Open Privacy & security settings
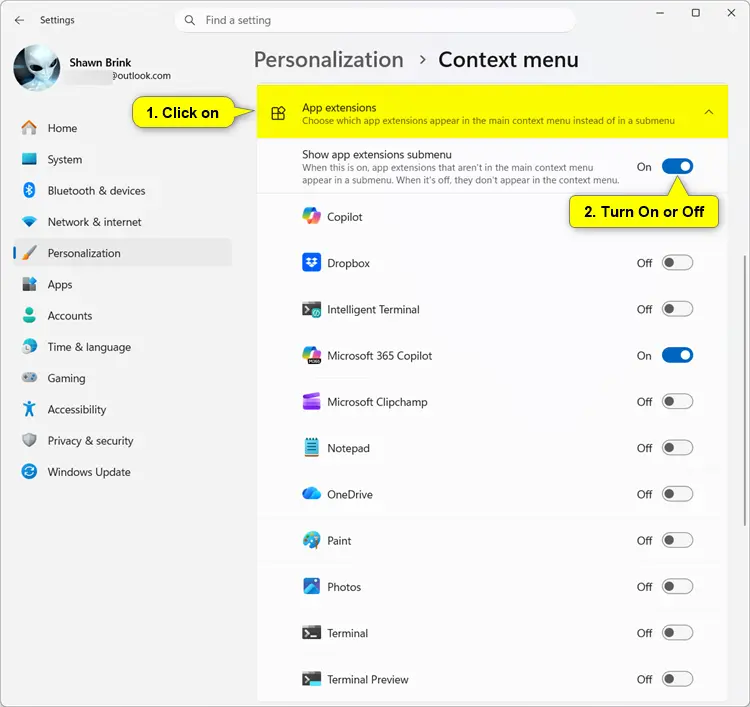Viewport: 750px width, 707px height. click(122, 441)
